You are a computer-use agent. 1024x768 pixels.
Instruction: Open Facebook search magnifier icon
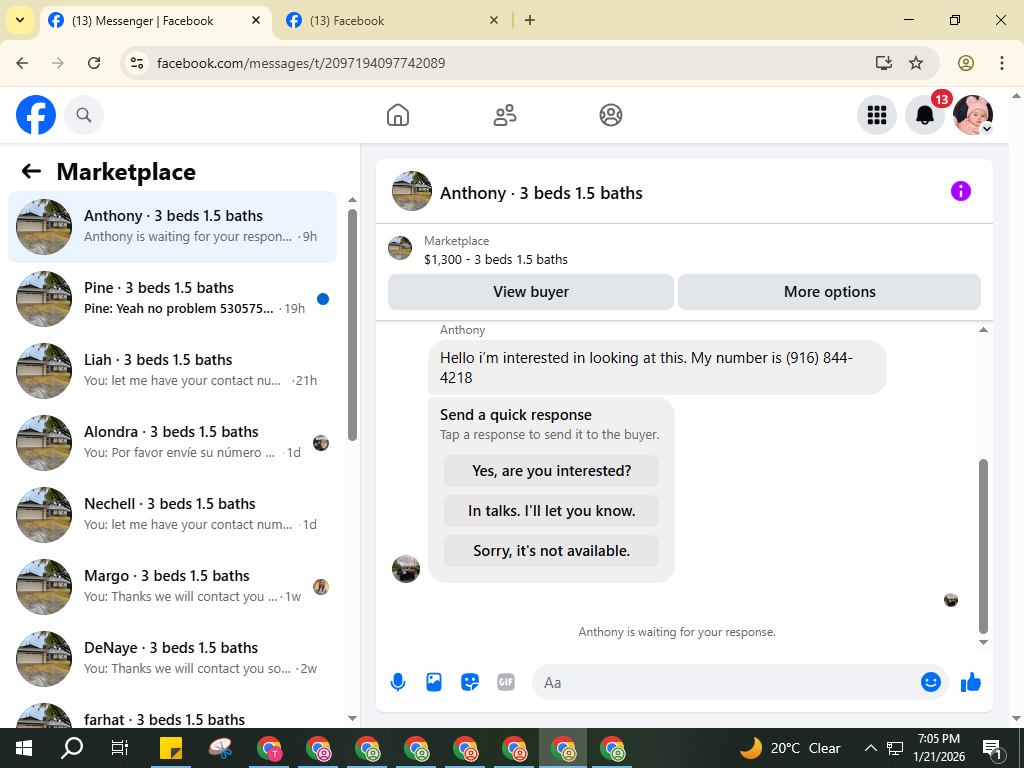[x=84, y=115]
